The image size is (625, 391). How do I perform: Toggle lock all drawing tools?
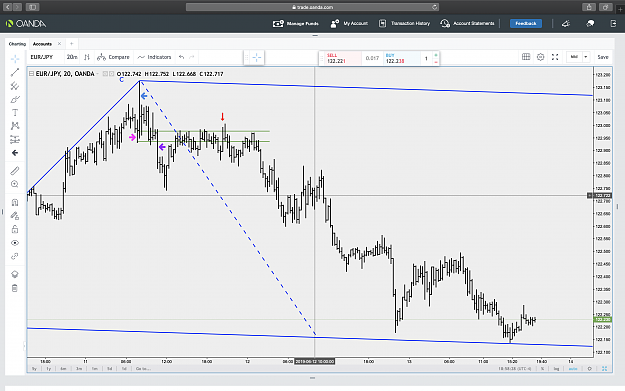tap(15, 229)
